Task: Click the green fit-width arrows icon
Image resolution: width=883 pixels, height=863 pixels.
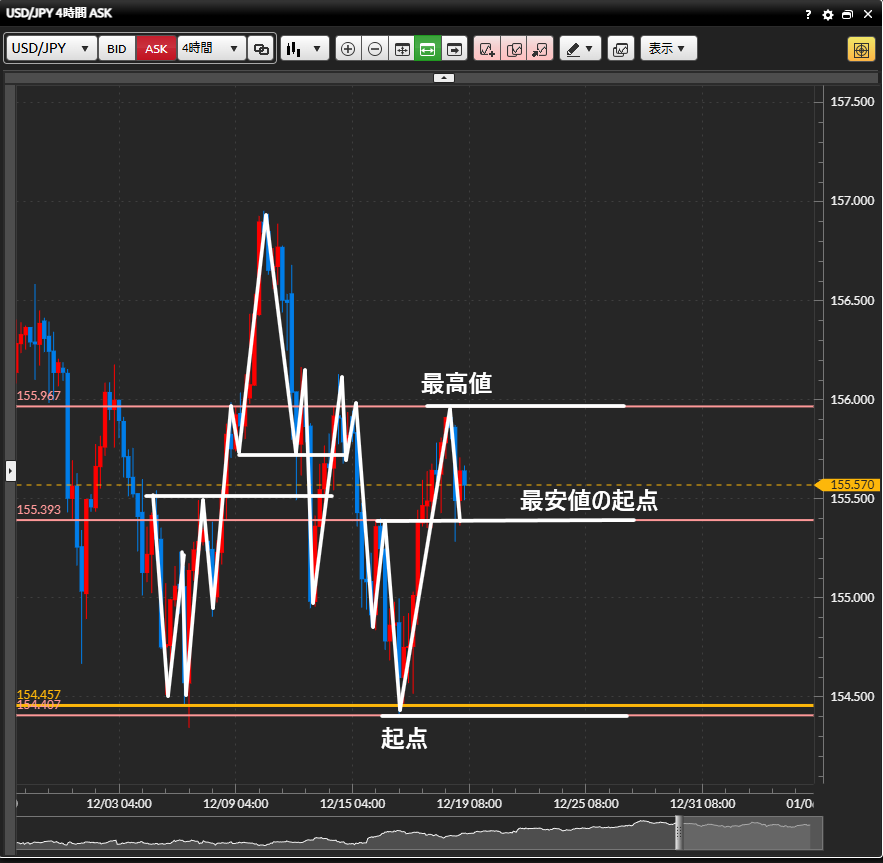Action: click(x=428, y=49)
